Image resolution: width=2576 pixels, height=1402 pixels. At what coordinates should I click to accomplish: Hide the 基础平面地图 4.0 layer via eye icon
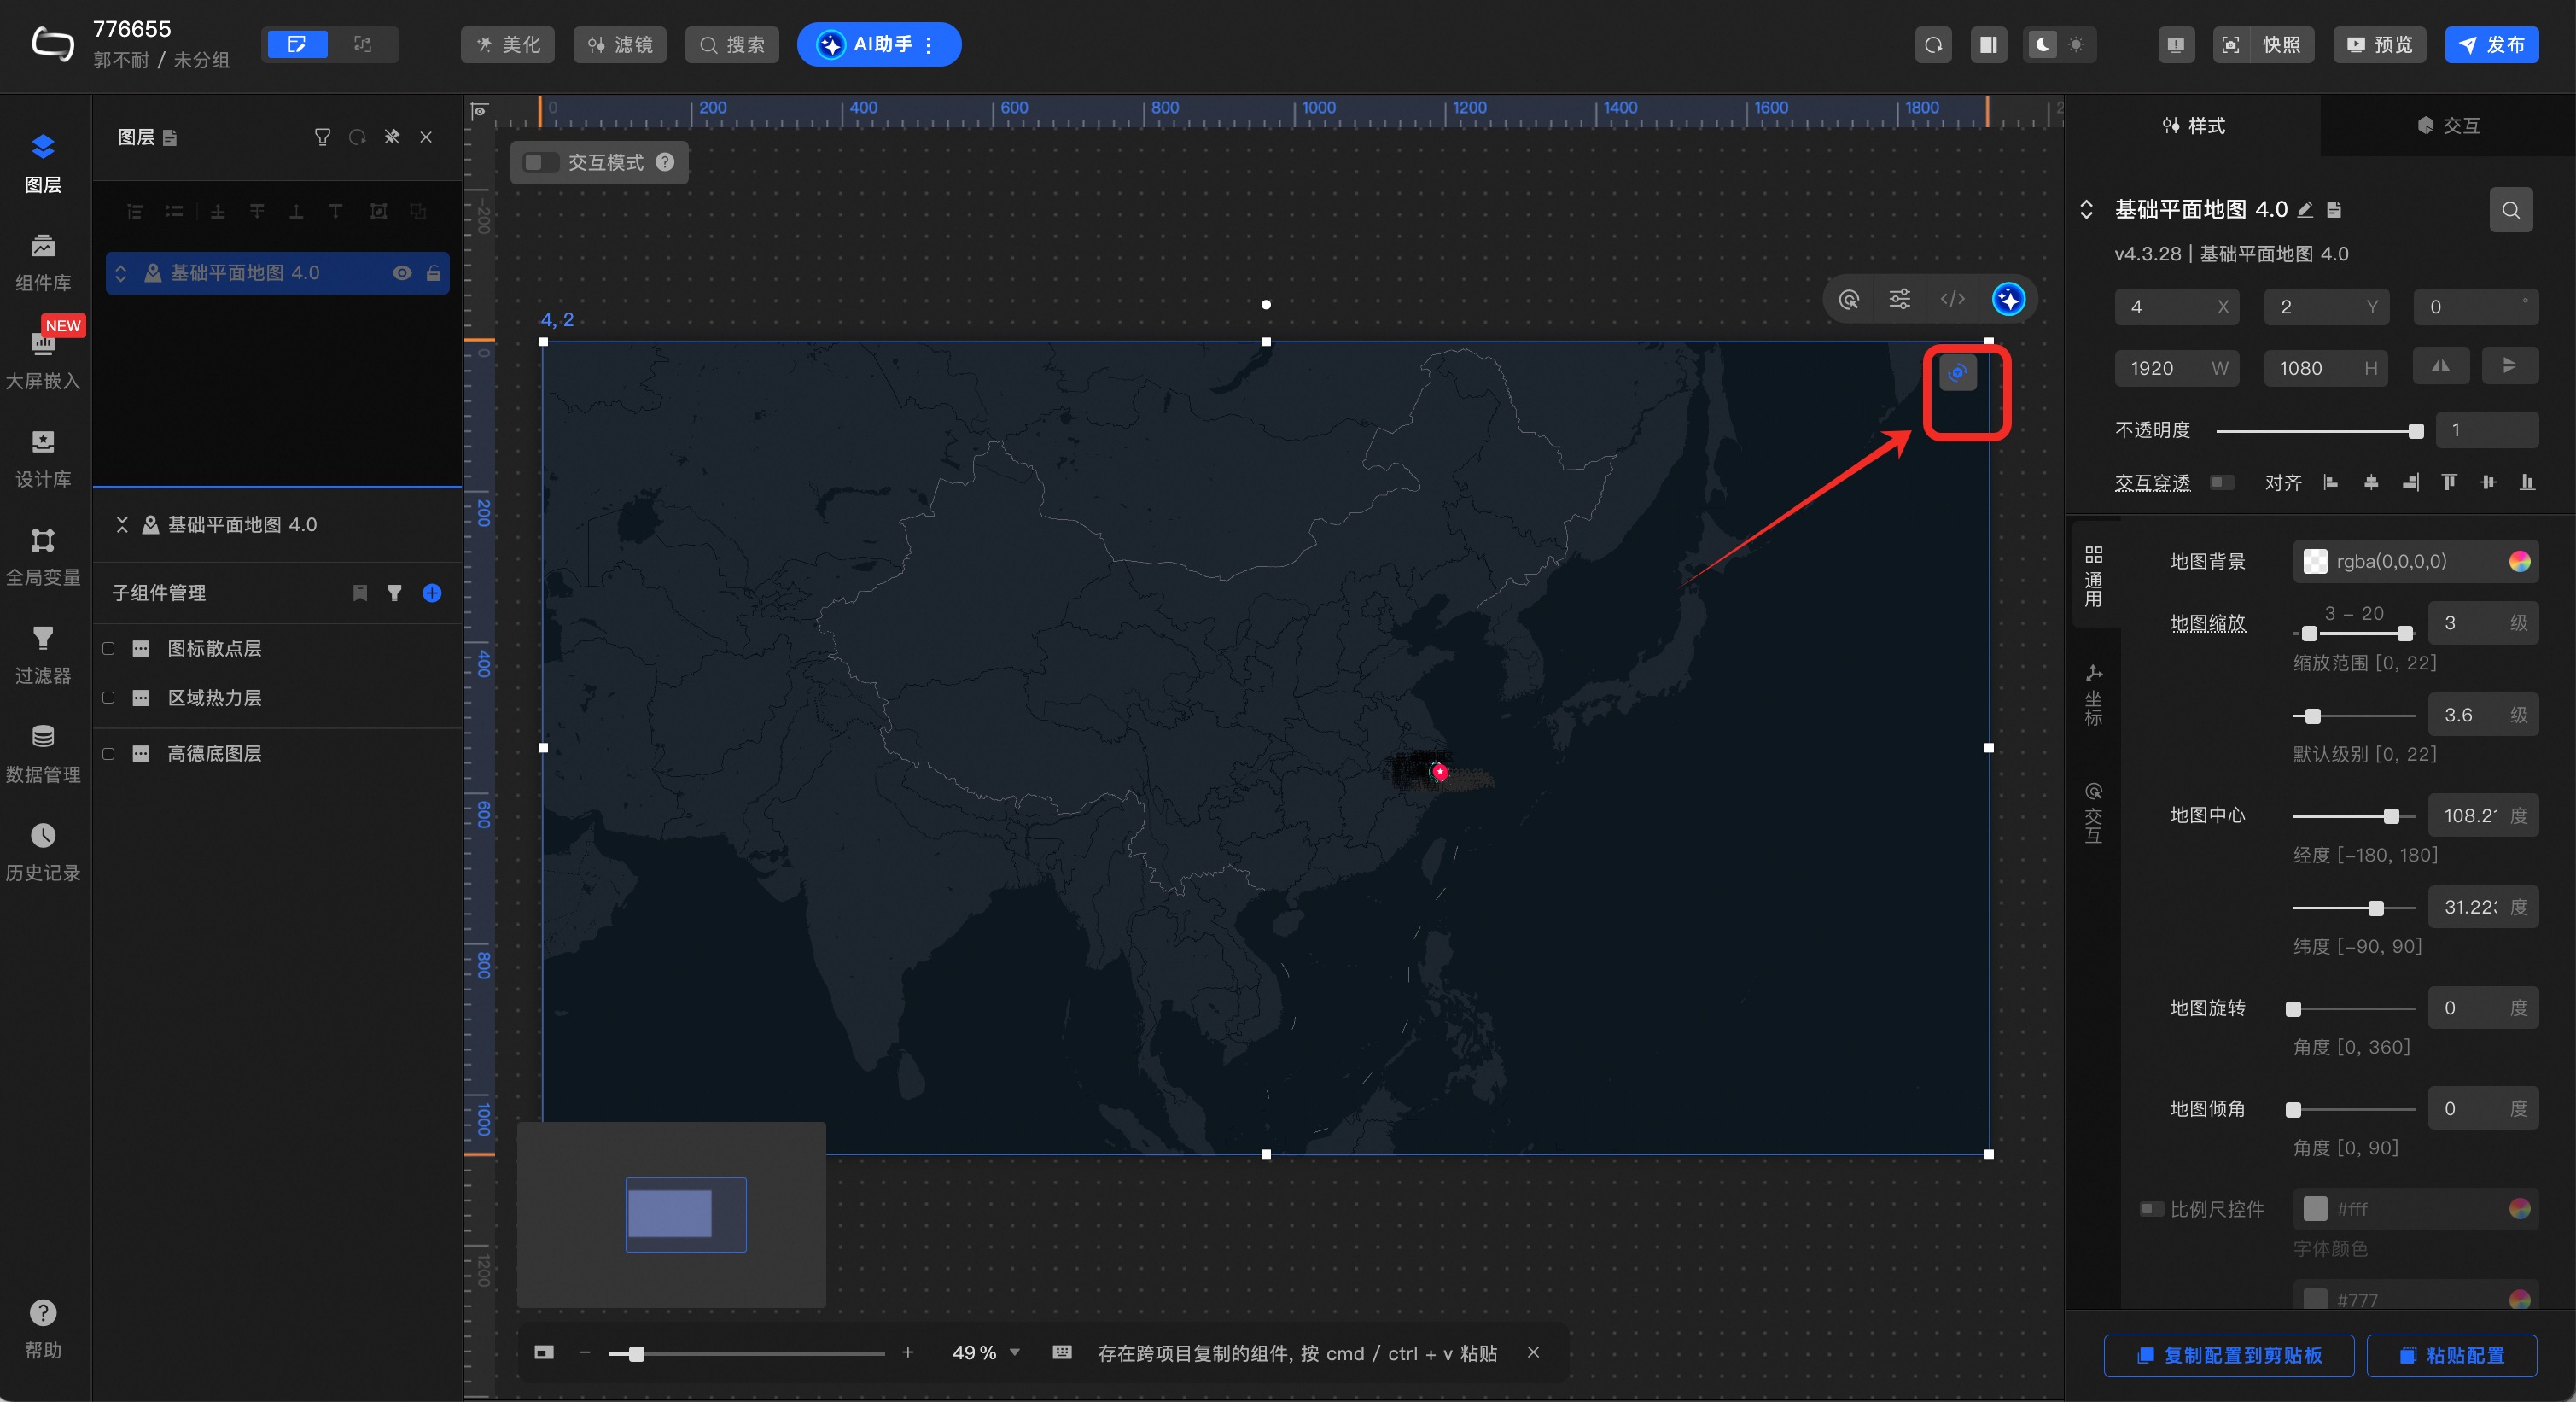coord(402,273)
